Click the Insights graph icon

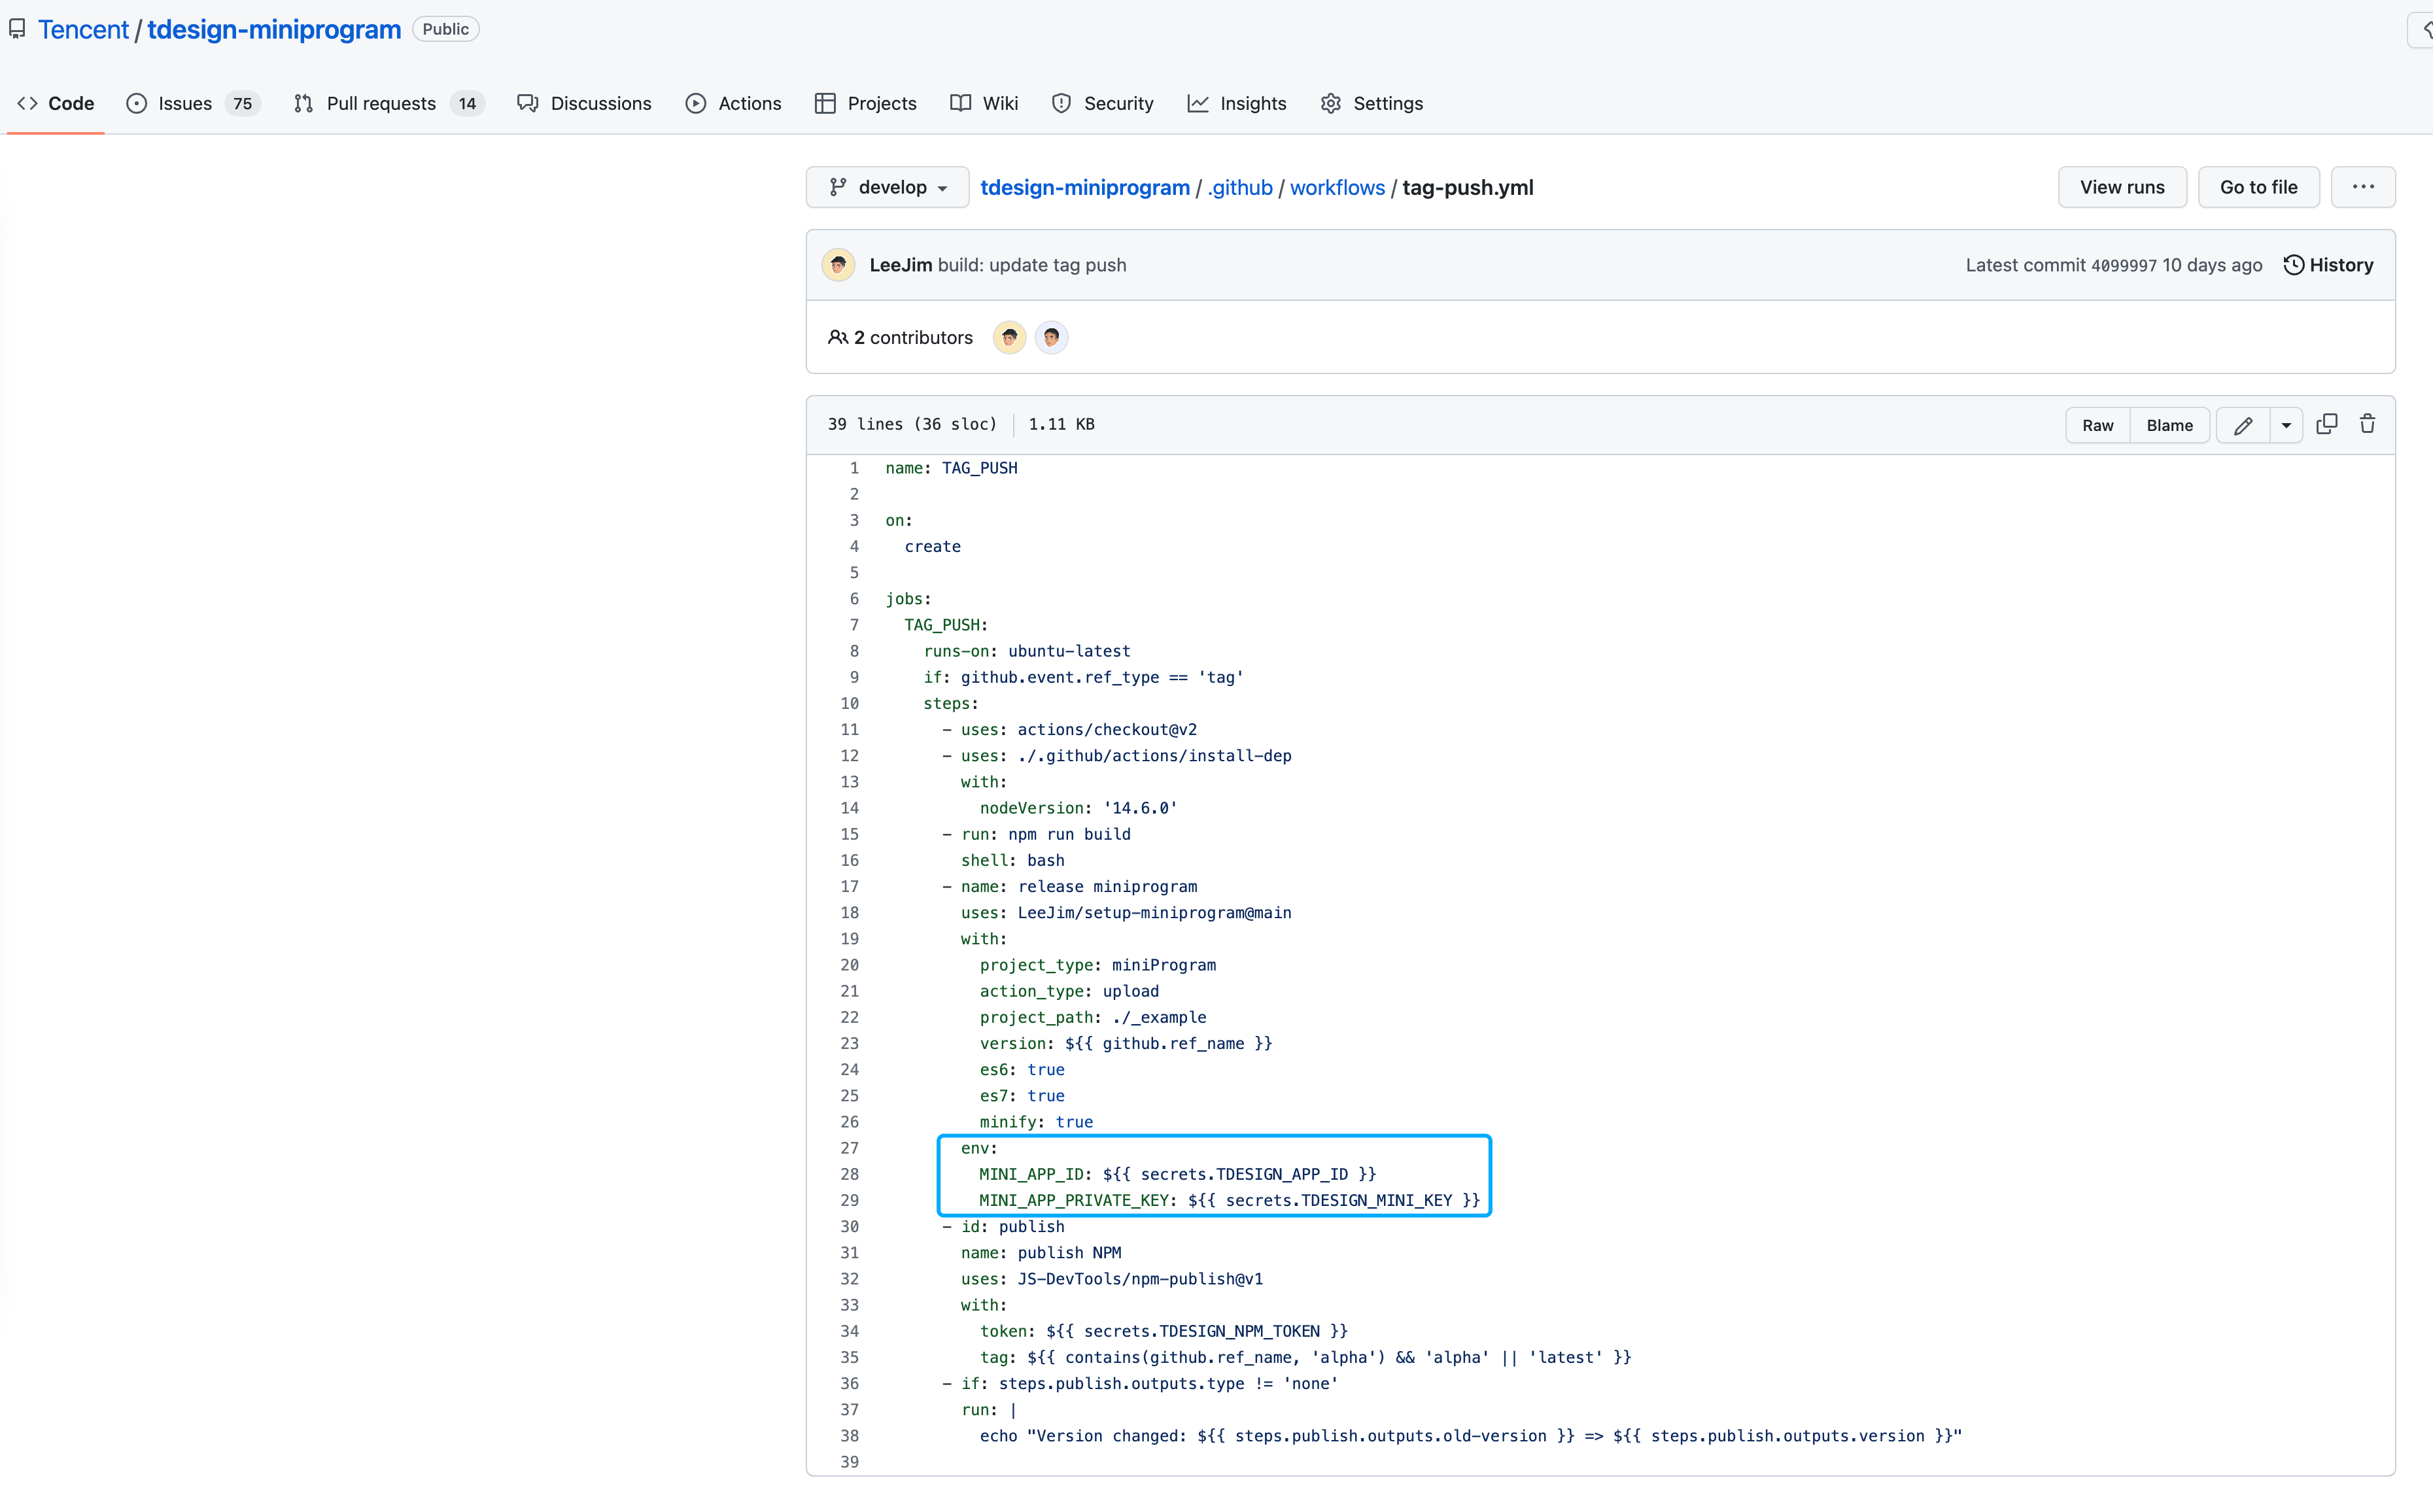(x=1198, y=103)
